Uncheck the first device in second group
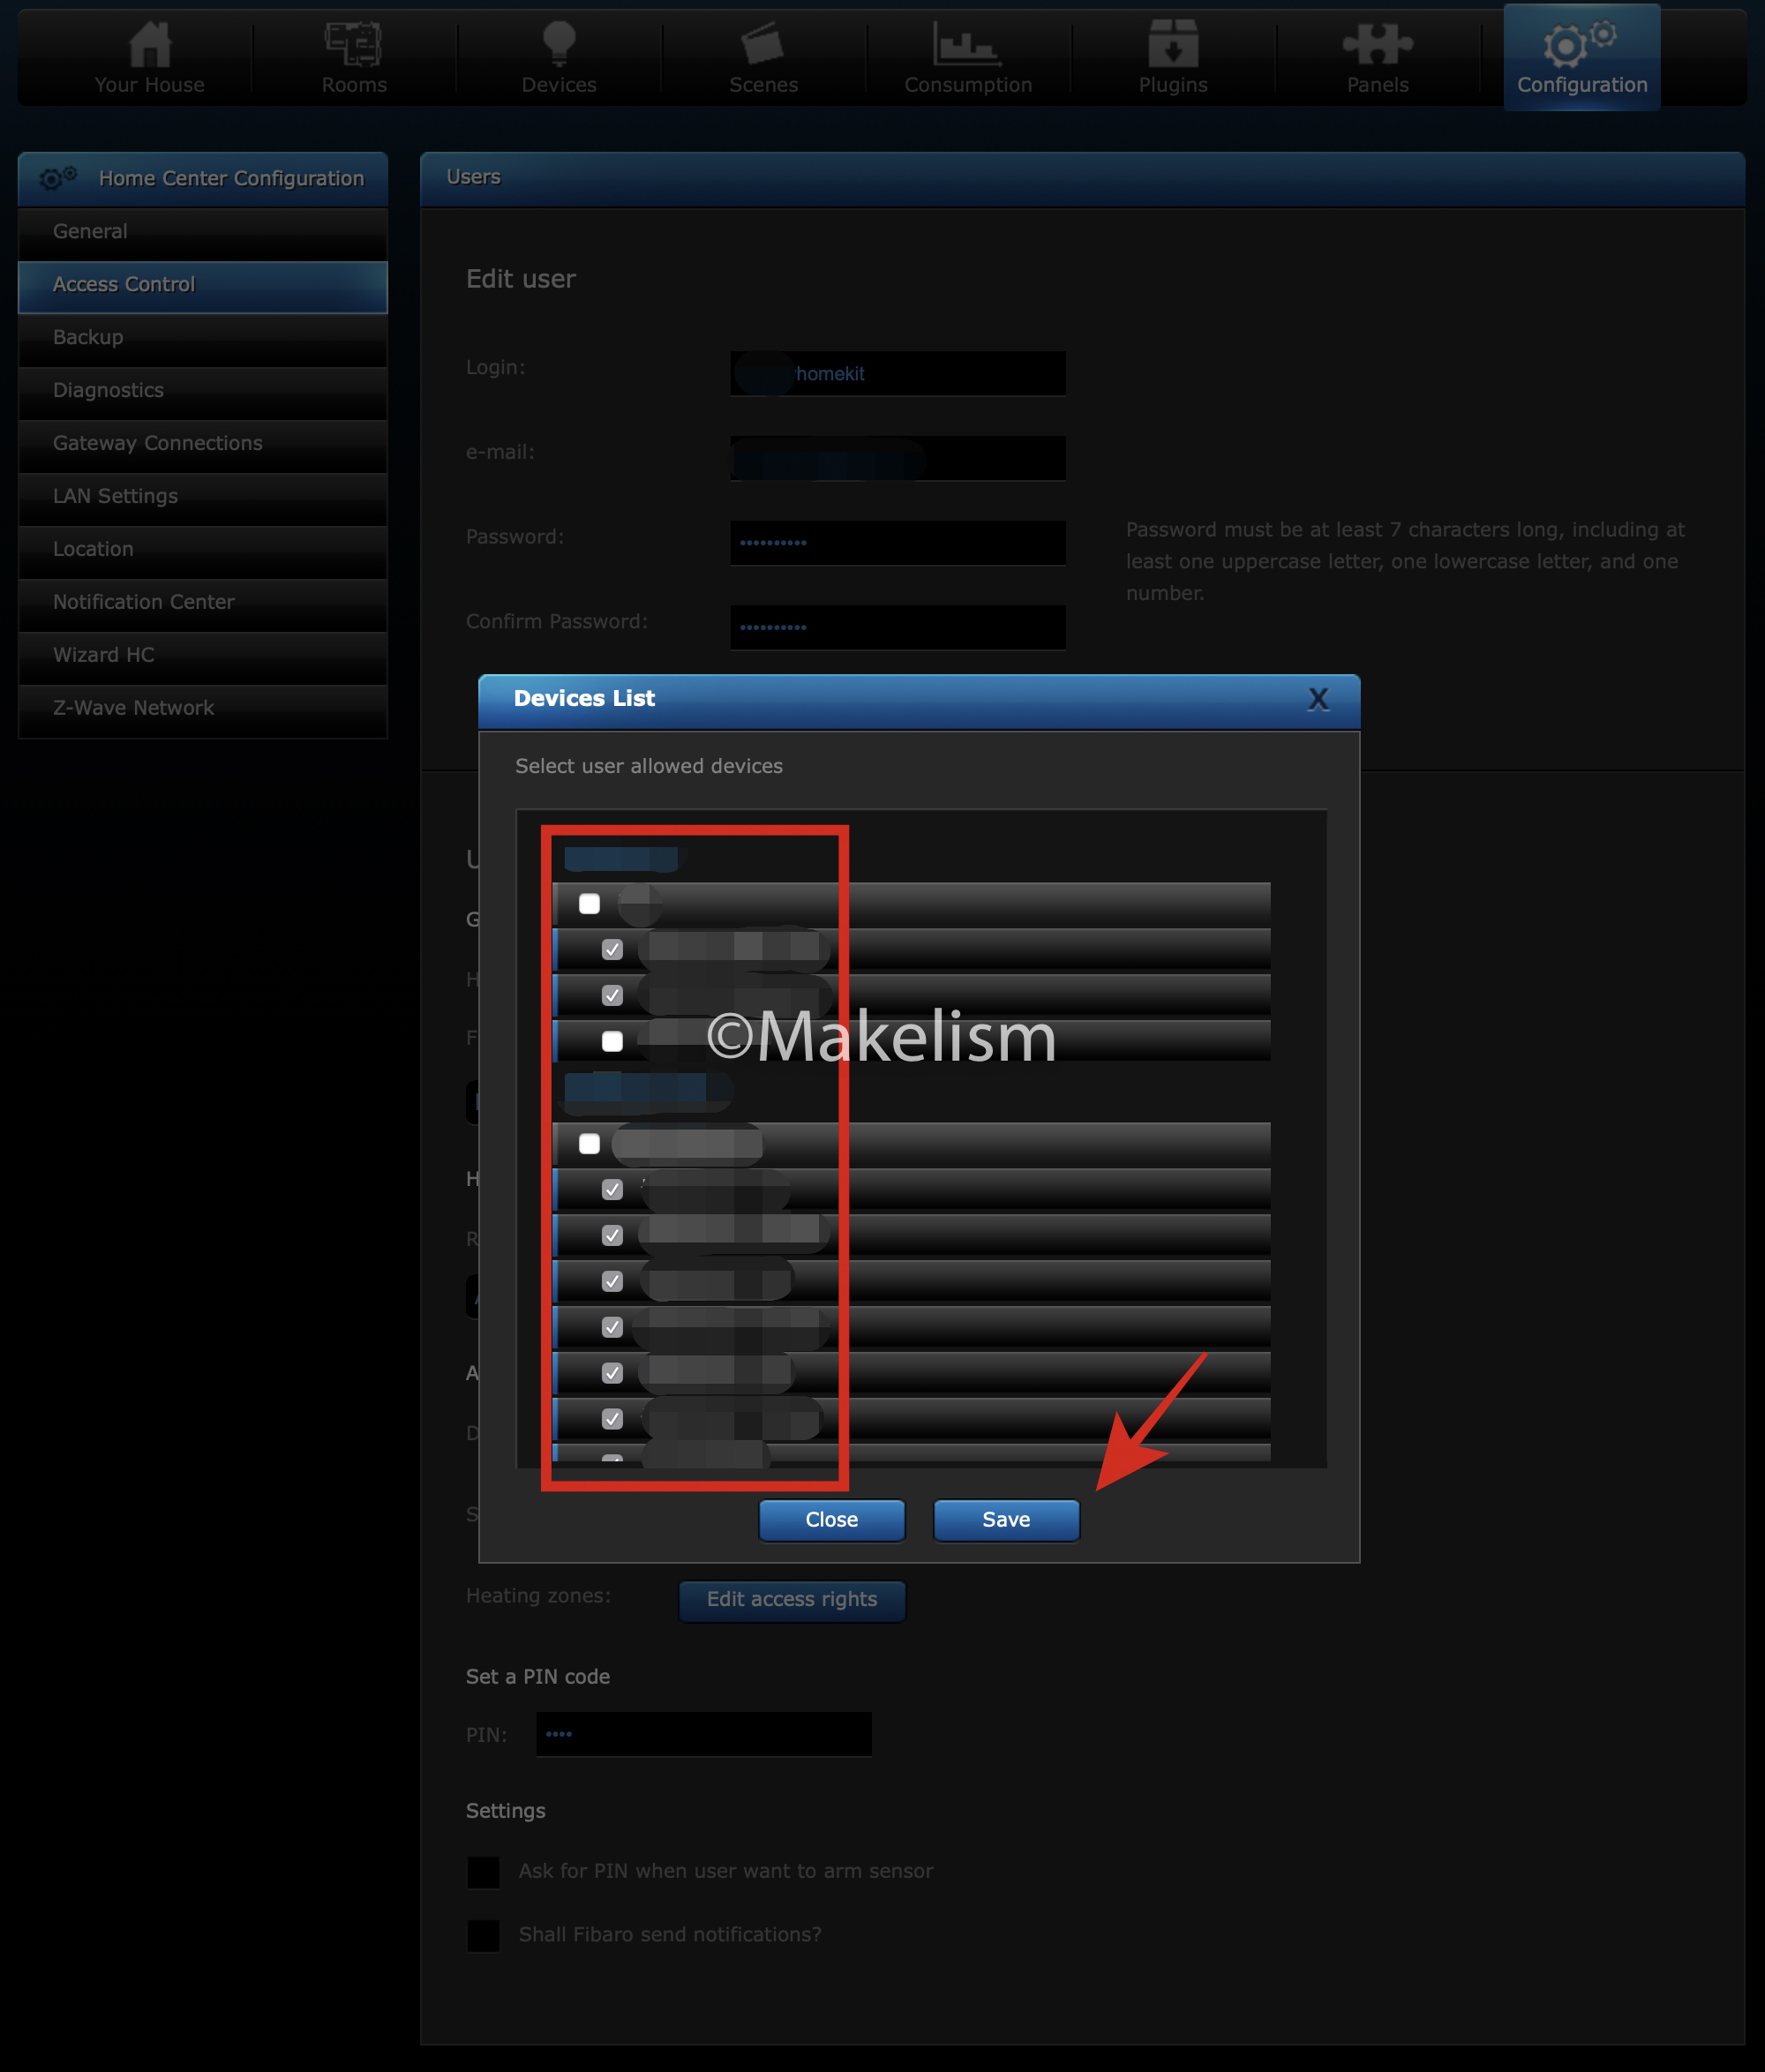 612,1190
